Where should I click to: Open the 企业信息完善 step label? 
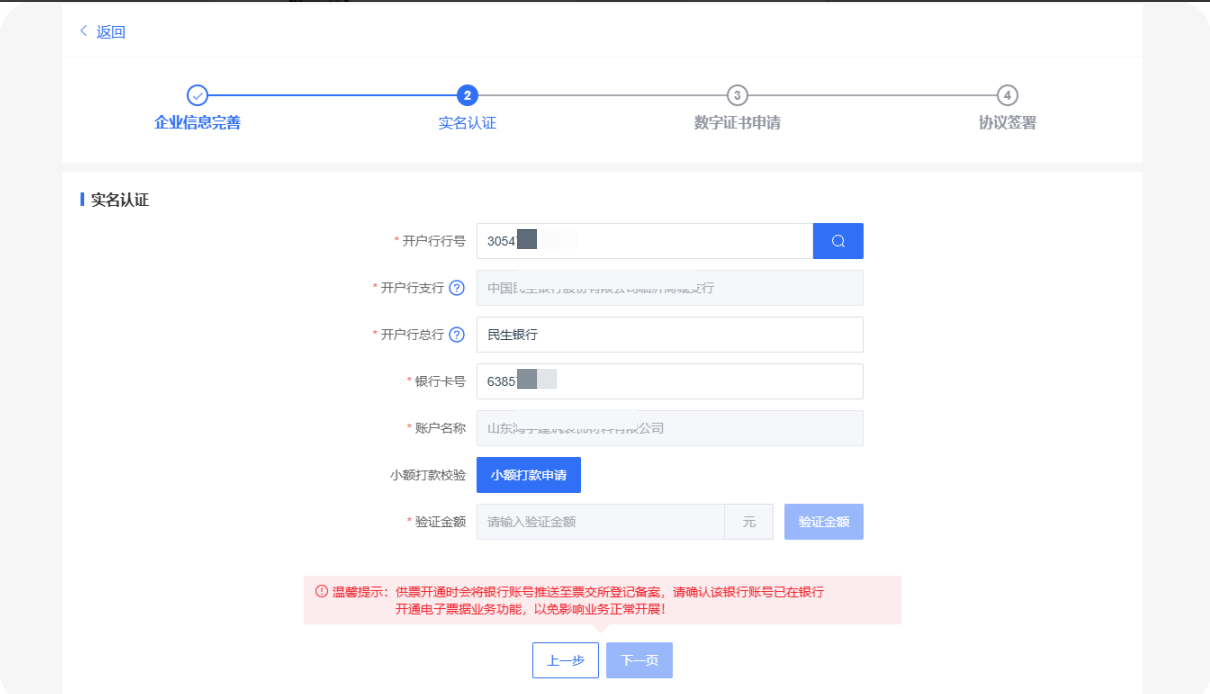[x=198, y=123]
